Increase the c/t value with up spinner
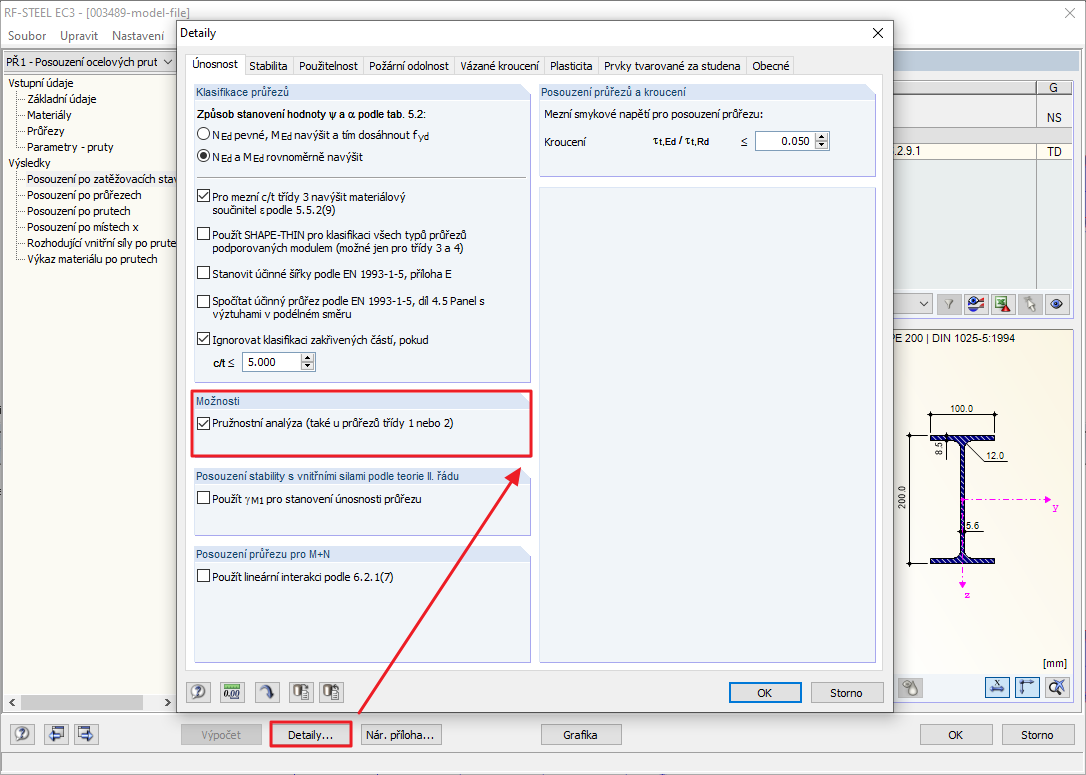Screen dimensions: 1086x775 pos(308,357)
